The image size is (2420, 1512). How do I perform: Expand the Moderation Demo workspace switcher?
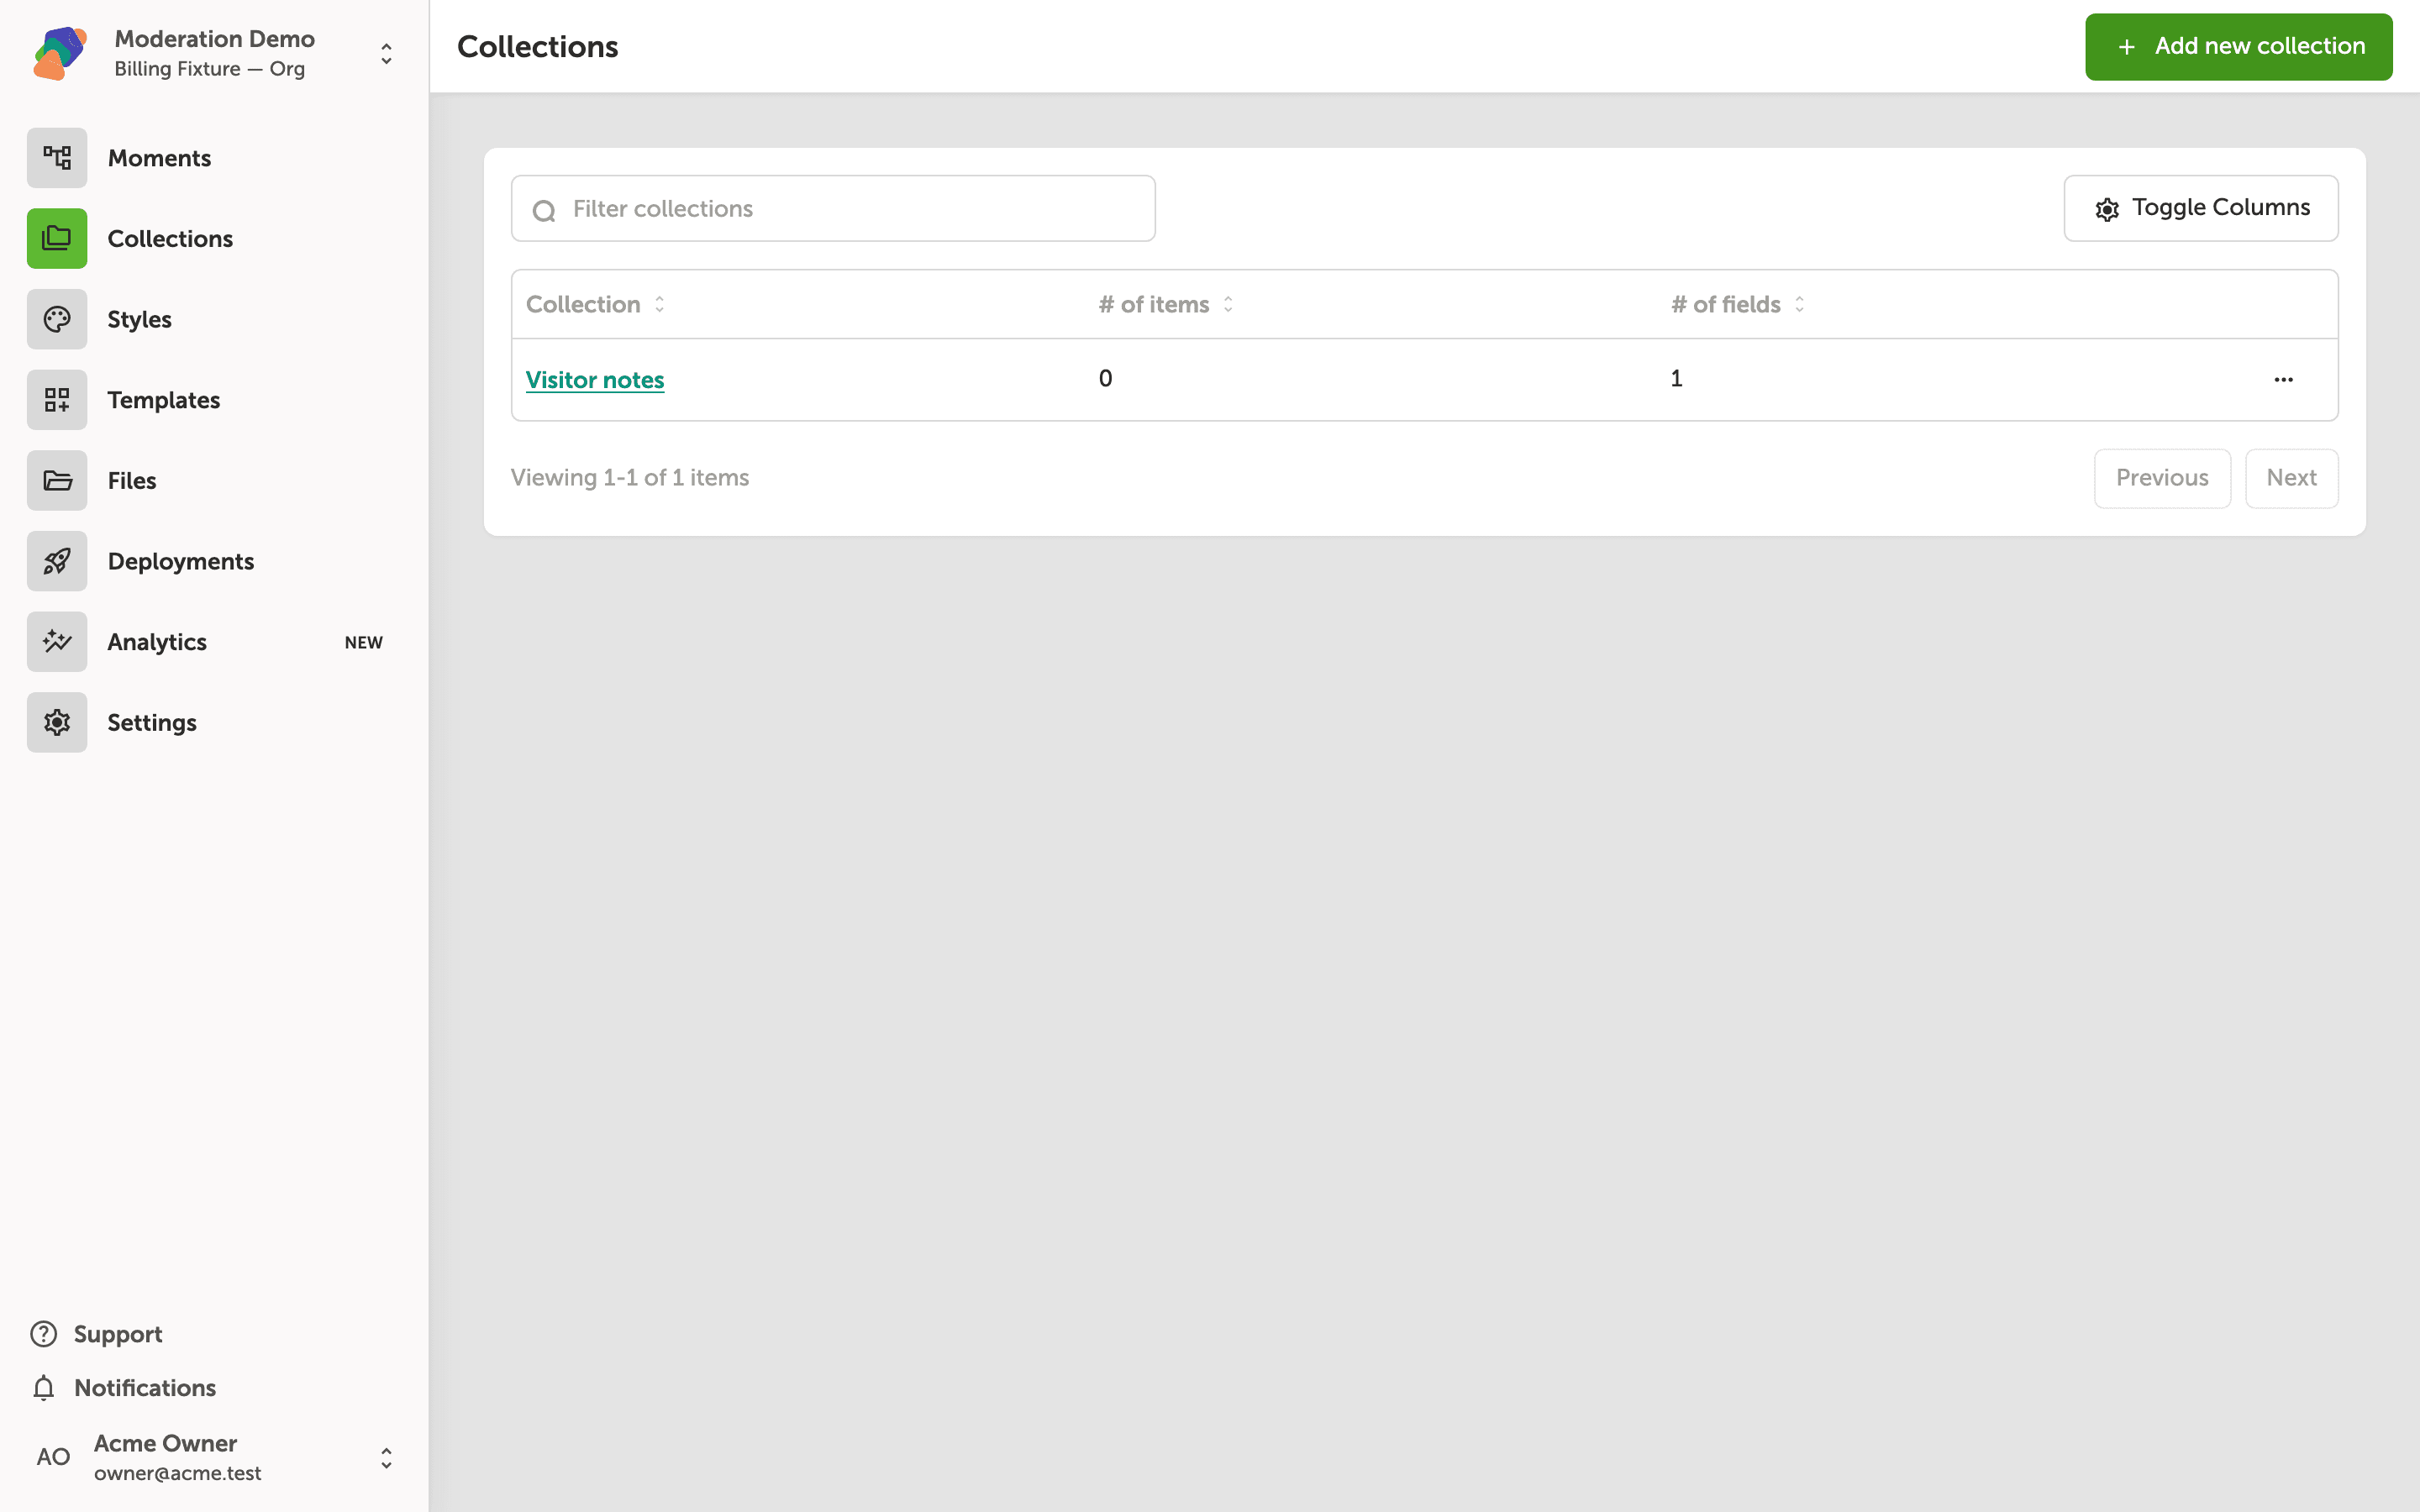pos(386,54)
